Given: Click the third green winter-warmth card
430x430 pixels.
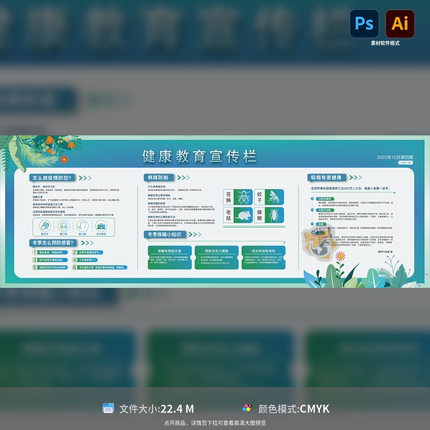Looking at the screenshot, I should pos(263,257).
